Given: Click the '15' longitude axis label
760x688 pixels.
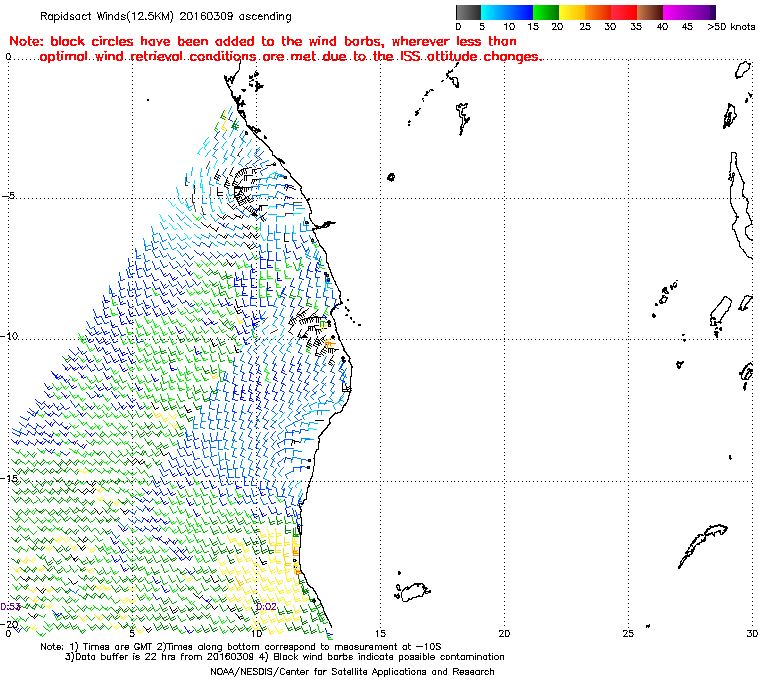Looking at the screenshot, I should click(380, 633).
